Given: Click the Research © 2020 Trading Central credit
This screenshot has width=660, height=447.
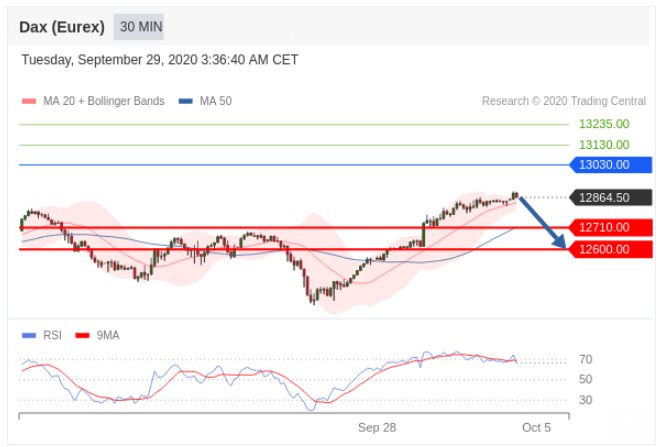Looking at the screenshot, I should [564, 101].
